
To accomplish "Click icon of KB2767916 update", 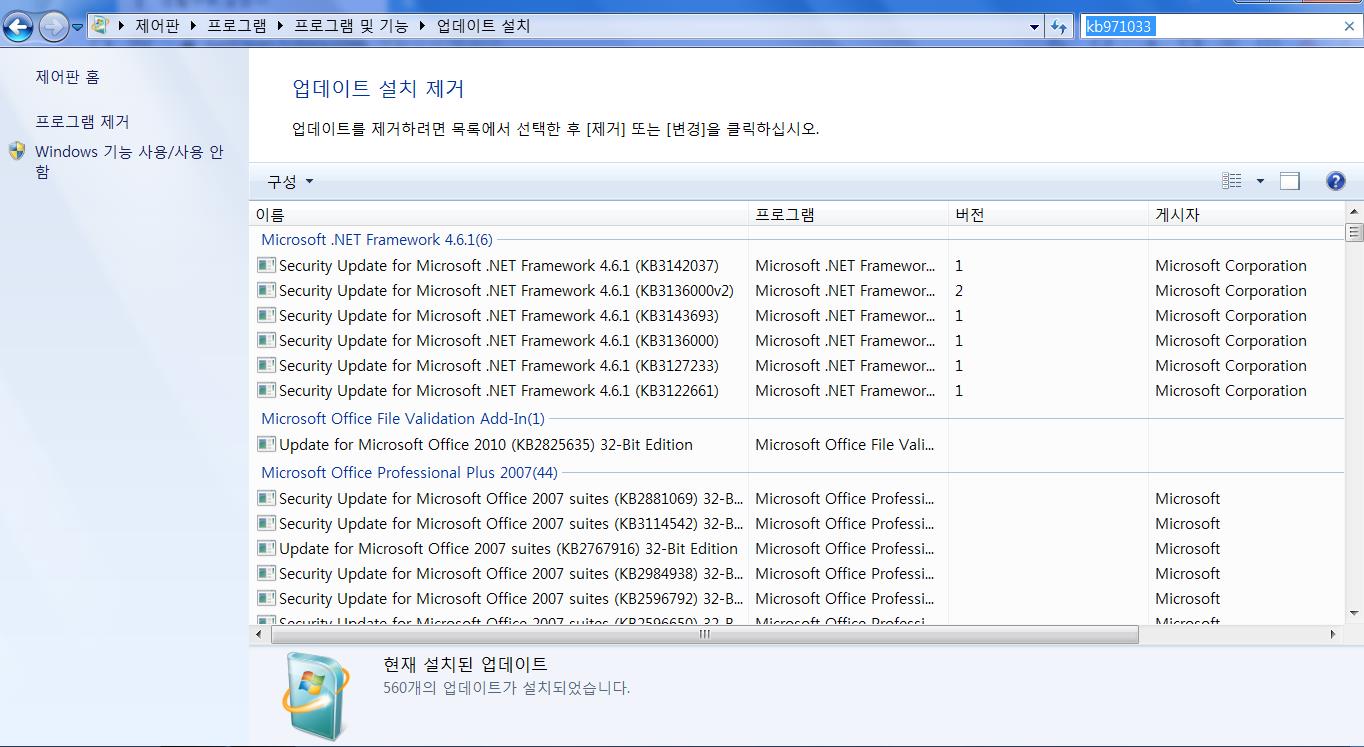I will click(x=266, y=548).
